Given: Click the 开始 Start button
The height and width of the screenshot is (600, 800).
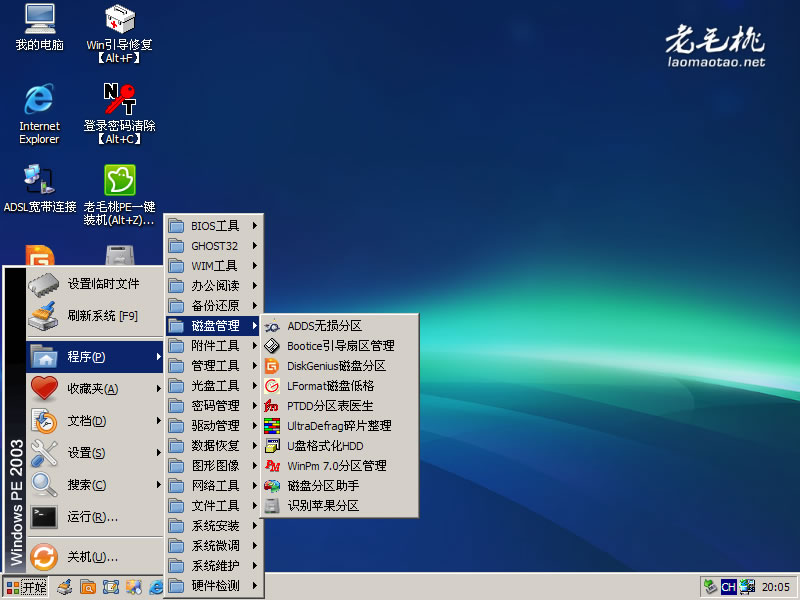Looking at the screenshot, I should click(26, 587).
